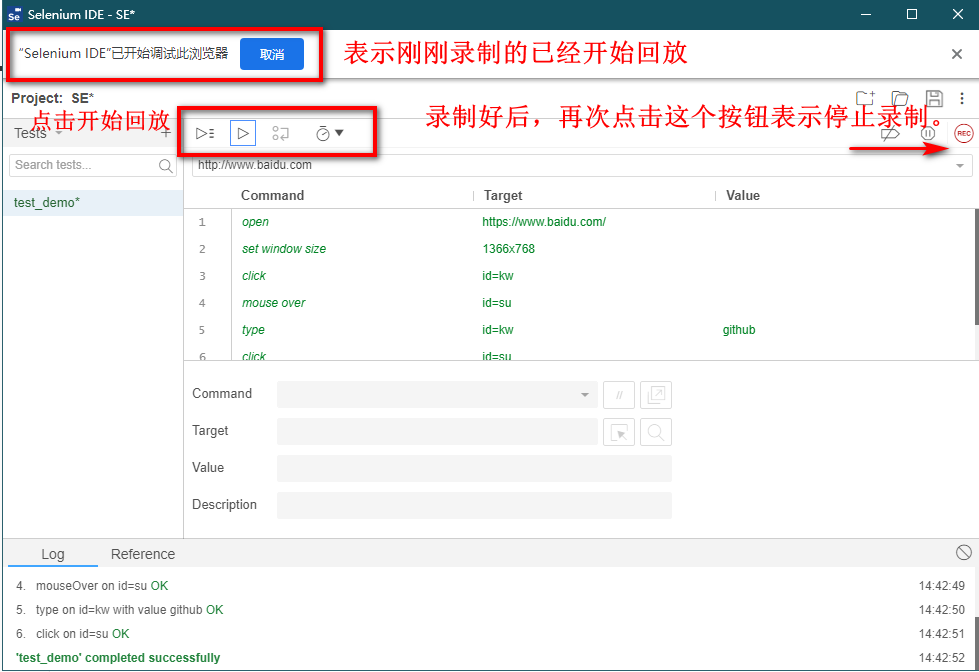Select the test_demo test in sidebar
979x672 pixels.
47,202
